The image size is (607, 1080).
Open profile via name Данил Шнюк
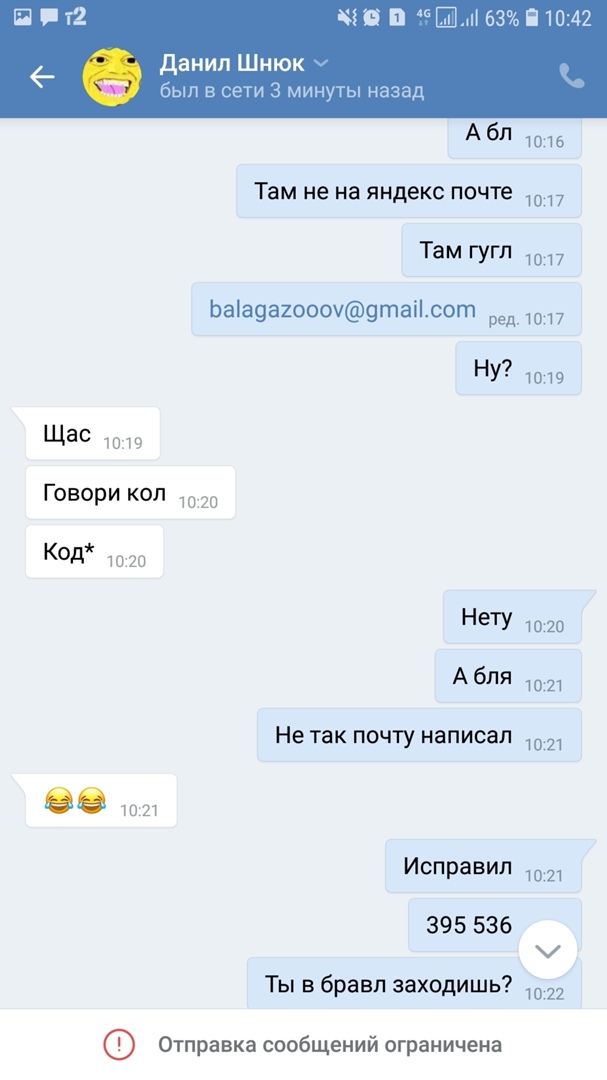click(232, 63)
